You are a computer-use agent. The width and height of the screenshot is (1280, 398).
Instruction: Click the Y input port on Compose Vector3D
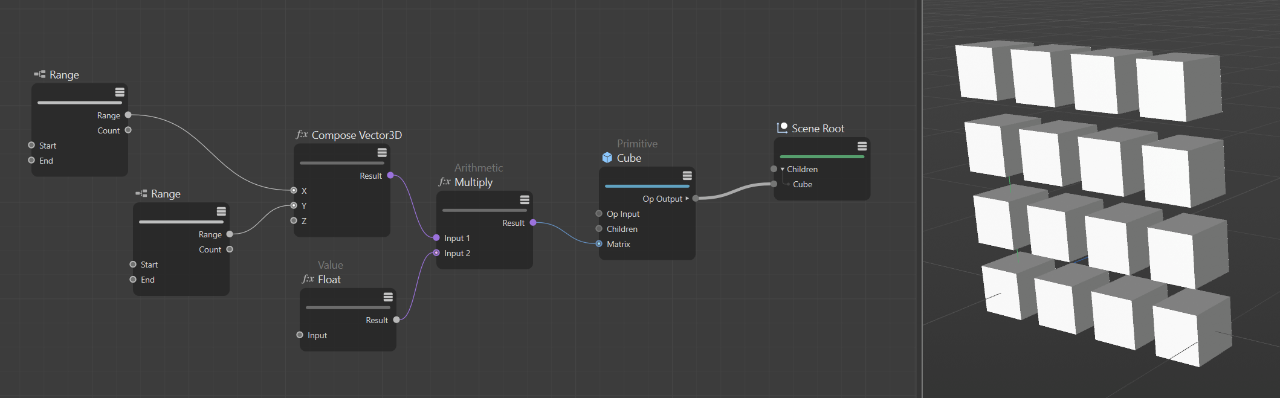tap(293, 205)
